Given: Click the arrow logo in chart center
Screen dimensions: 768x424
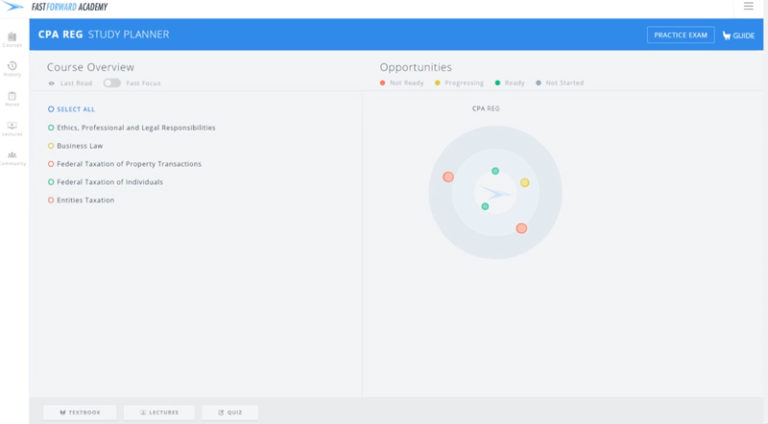Looking at the screenshot, I should tap(495, 192).
